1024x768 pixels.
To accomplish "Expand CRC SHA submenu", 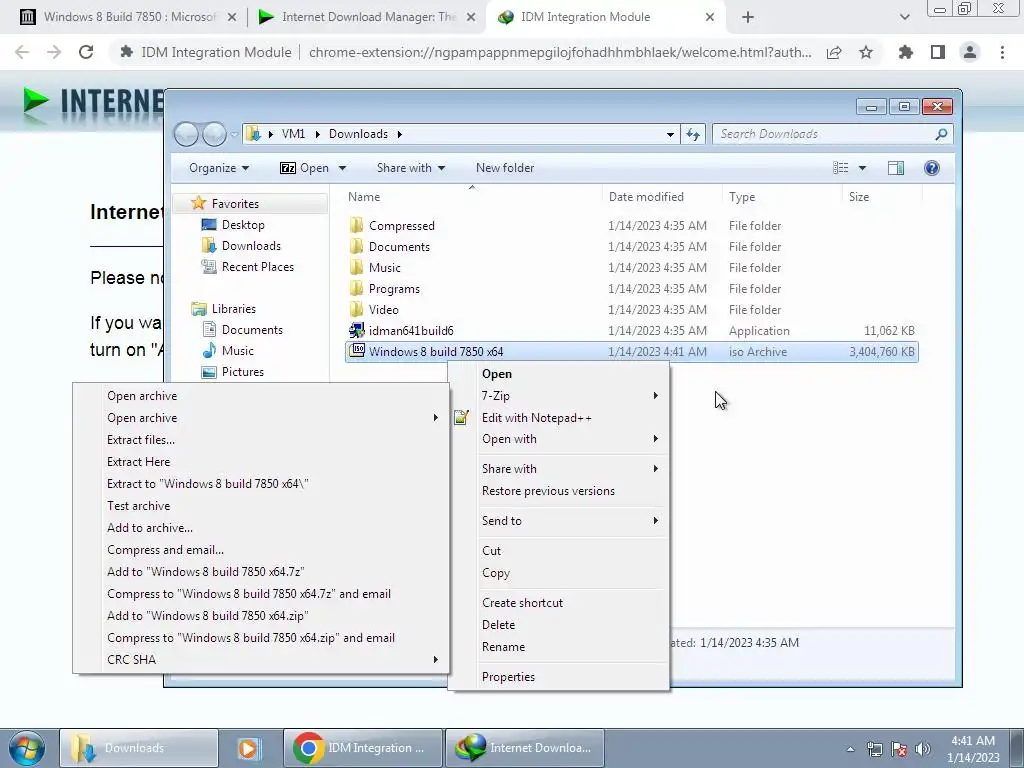I will [x=261, y=660].
